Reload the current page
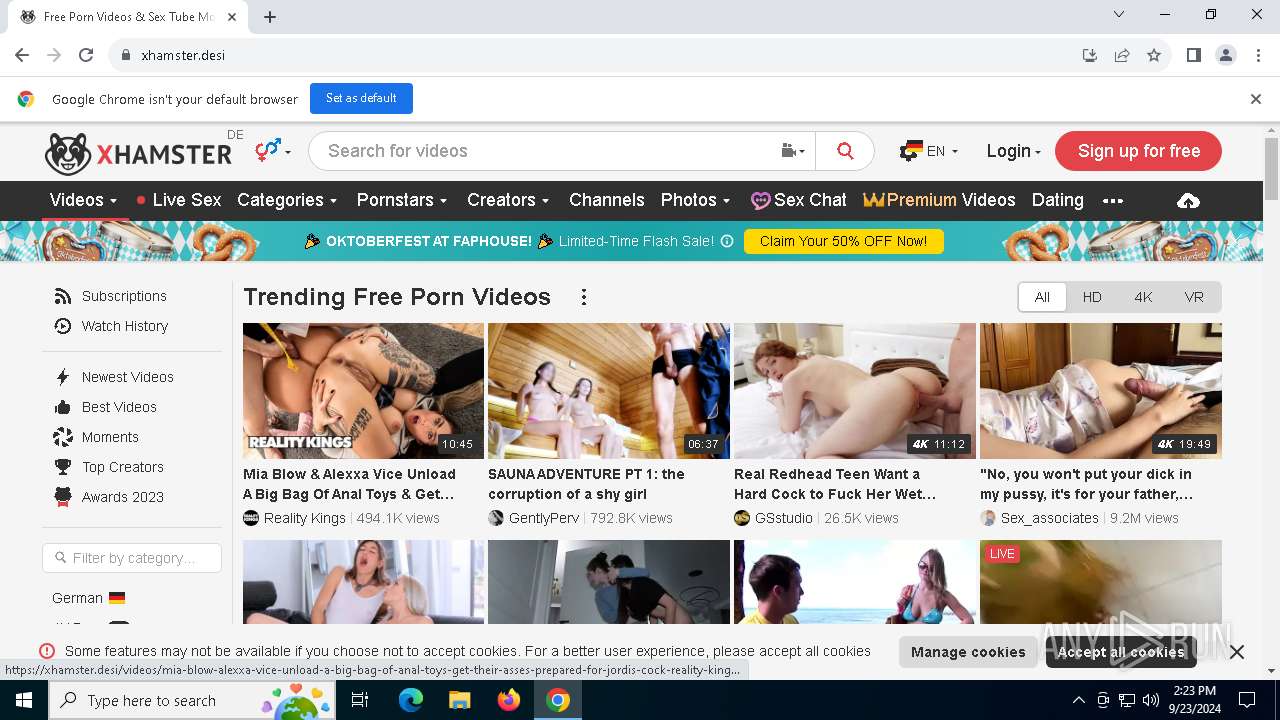 (86, 55)
